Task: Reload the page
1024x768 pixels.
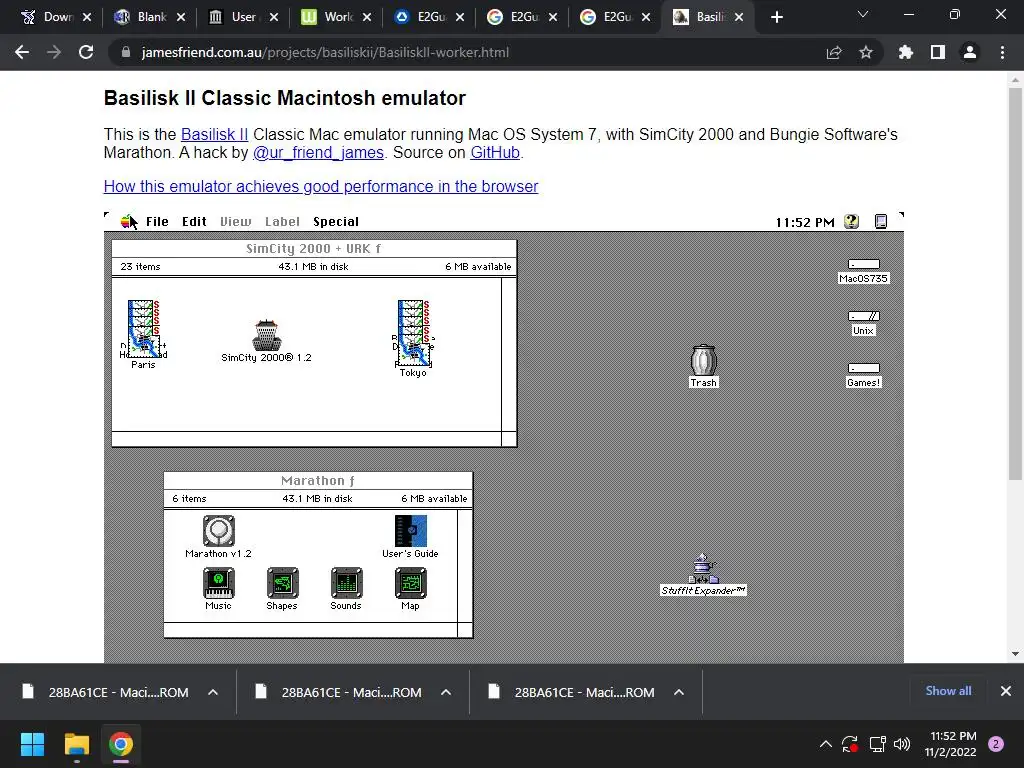Action: tap(86, 52)
